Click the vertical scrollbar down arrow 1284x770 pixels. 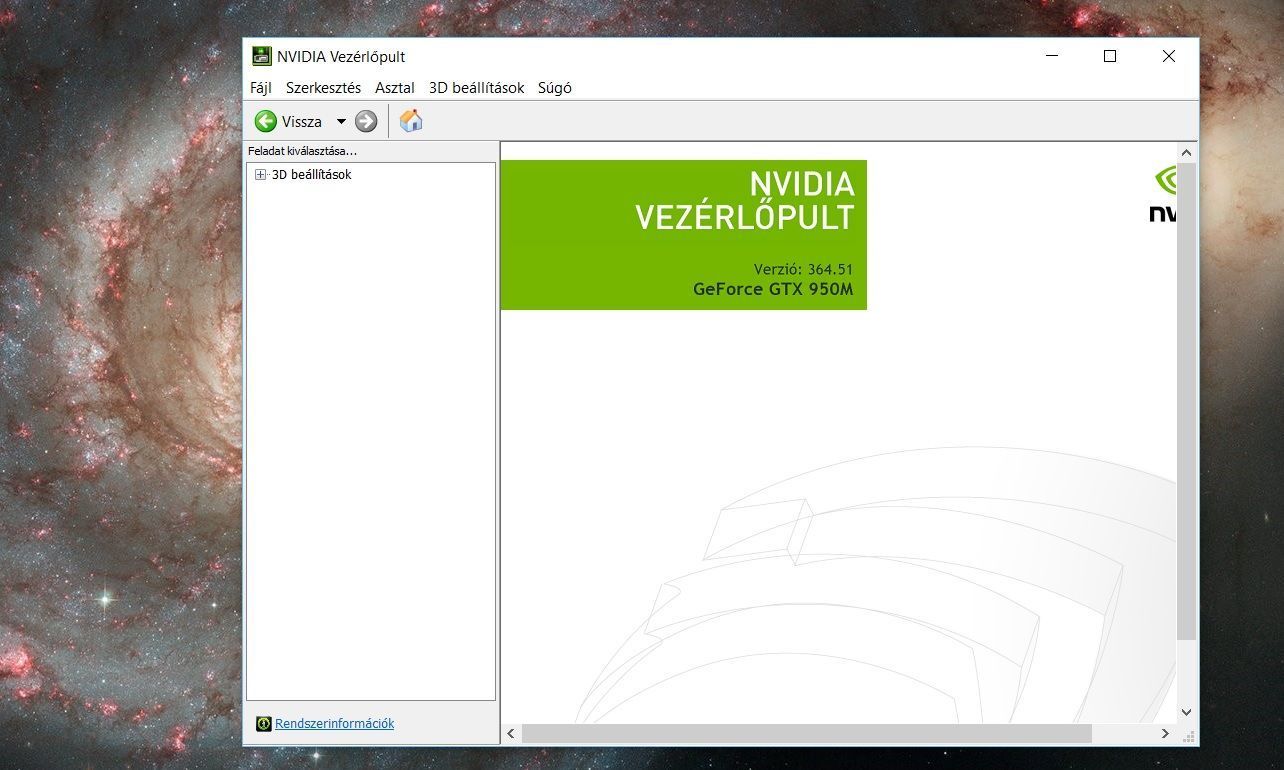point(1187,713)
